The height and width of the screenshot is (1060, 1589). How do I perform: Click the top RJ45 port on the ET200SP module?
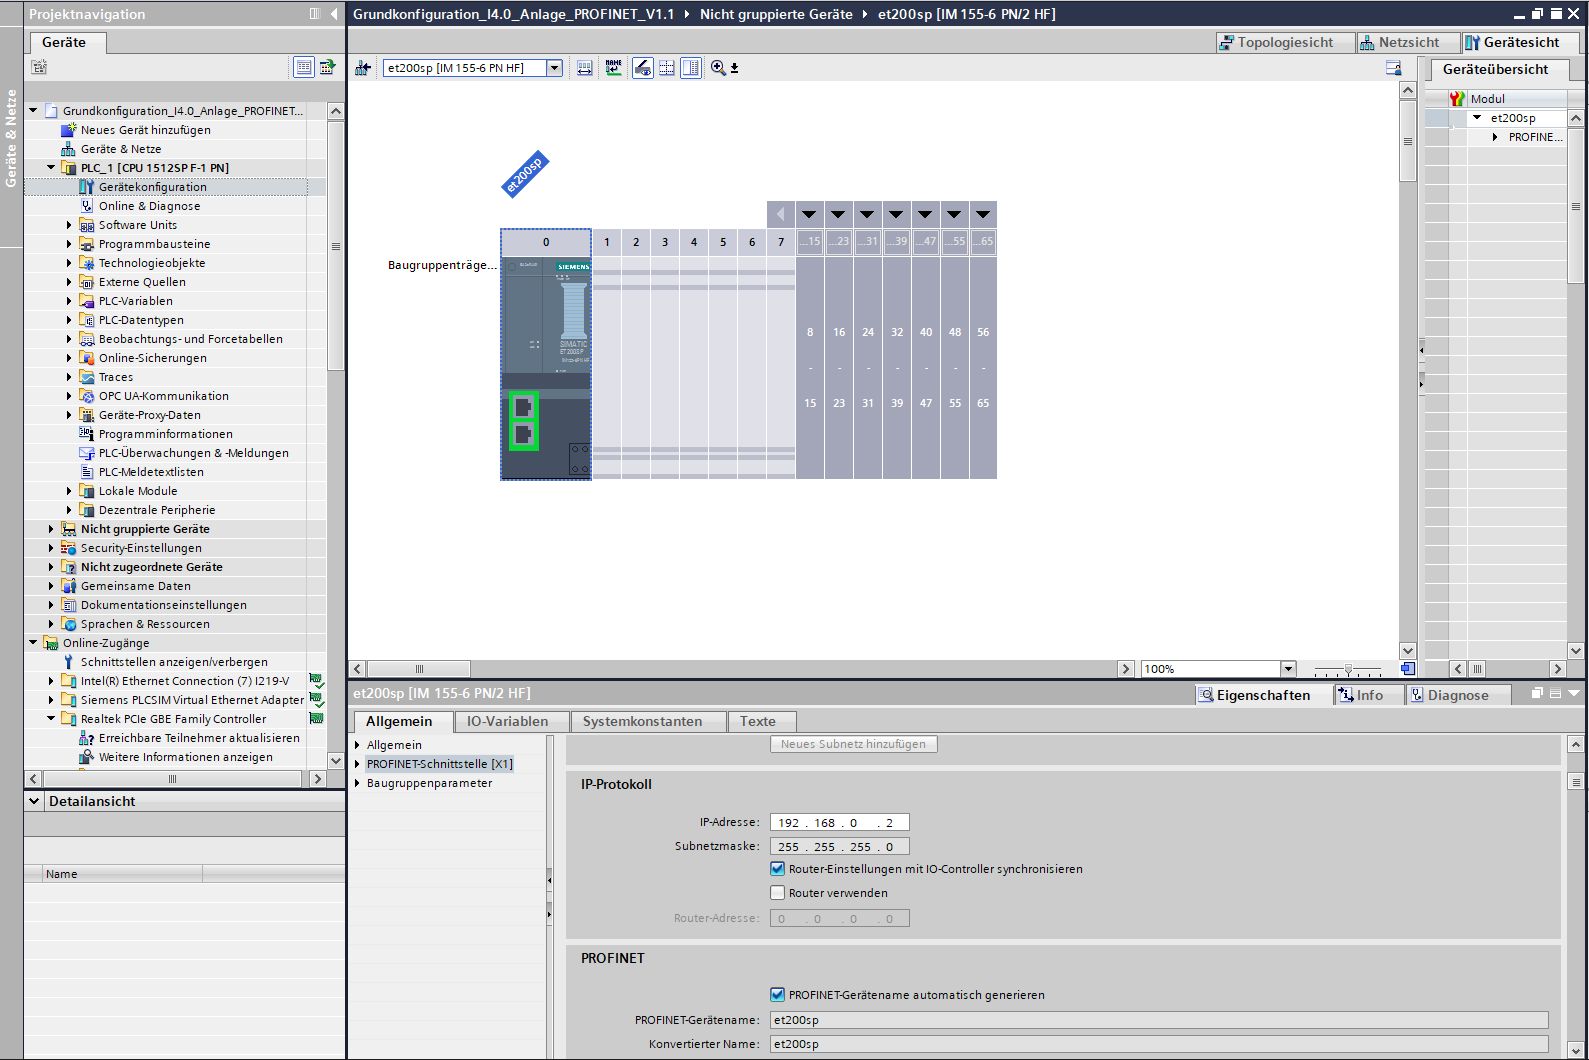523,407
